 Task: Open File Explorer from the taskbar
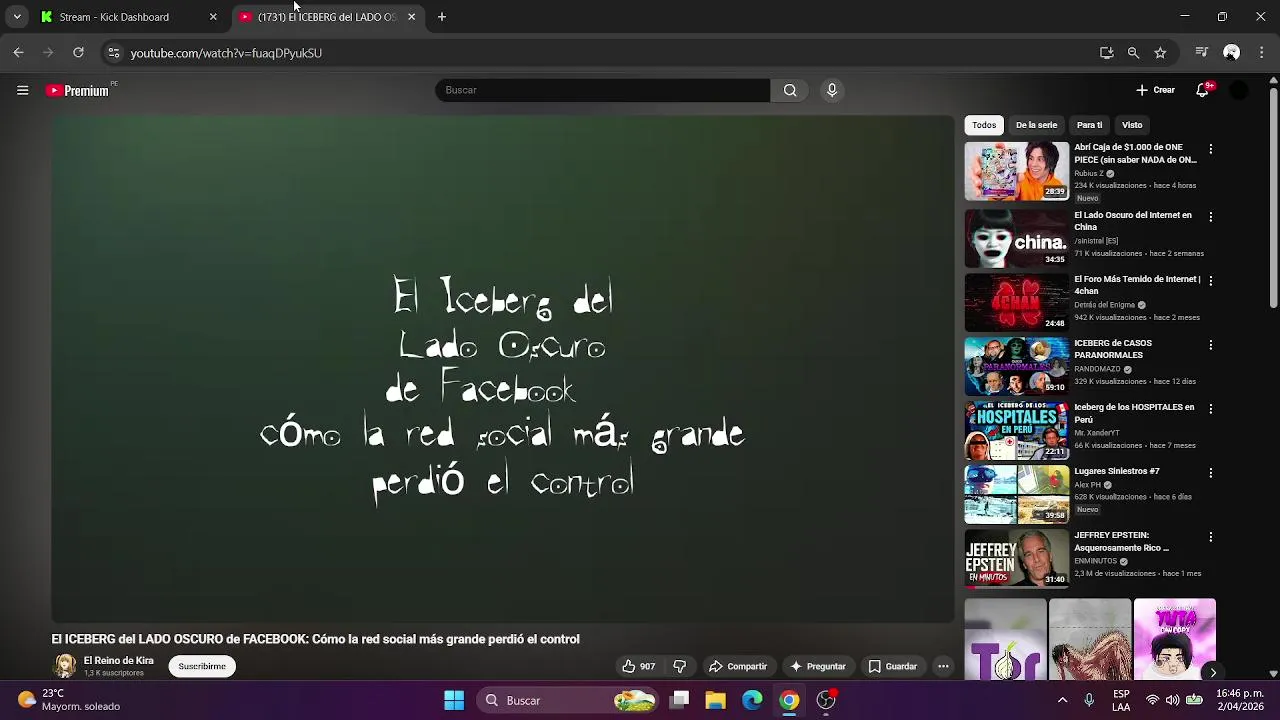715,700
